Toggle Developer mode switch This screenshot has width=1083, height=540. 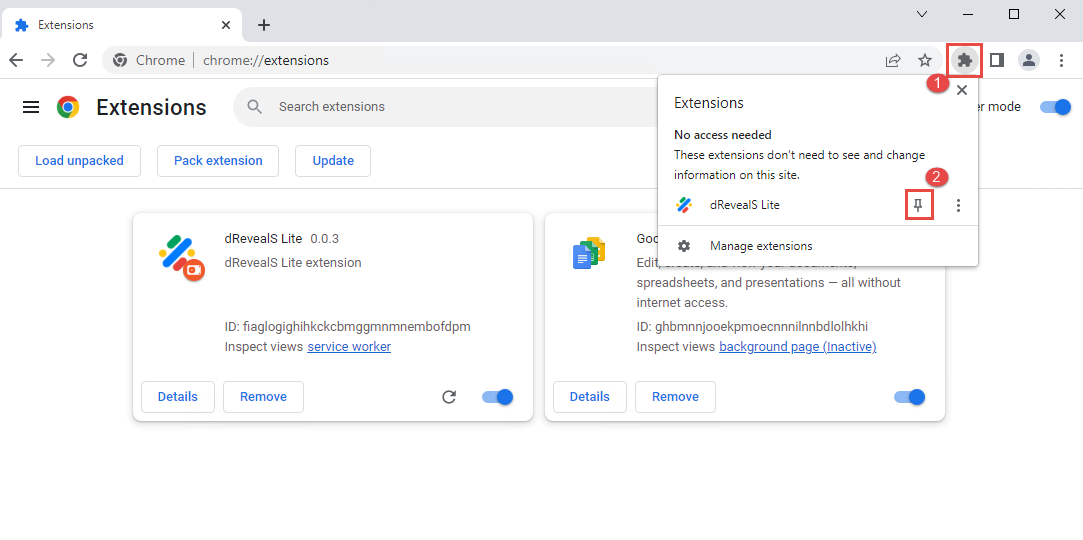1055,107
